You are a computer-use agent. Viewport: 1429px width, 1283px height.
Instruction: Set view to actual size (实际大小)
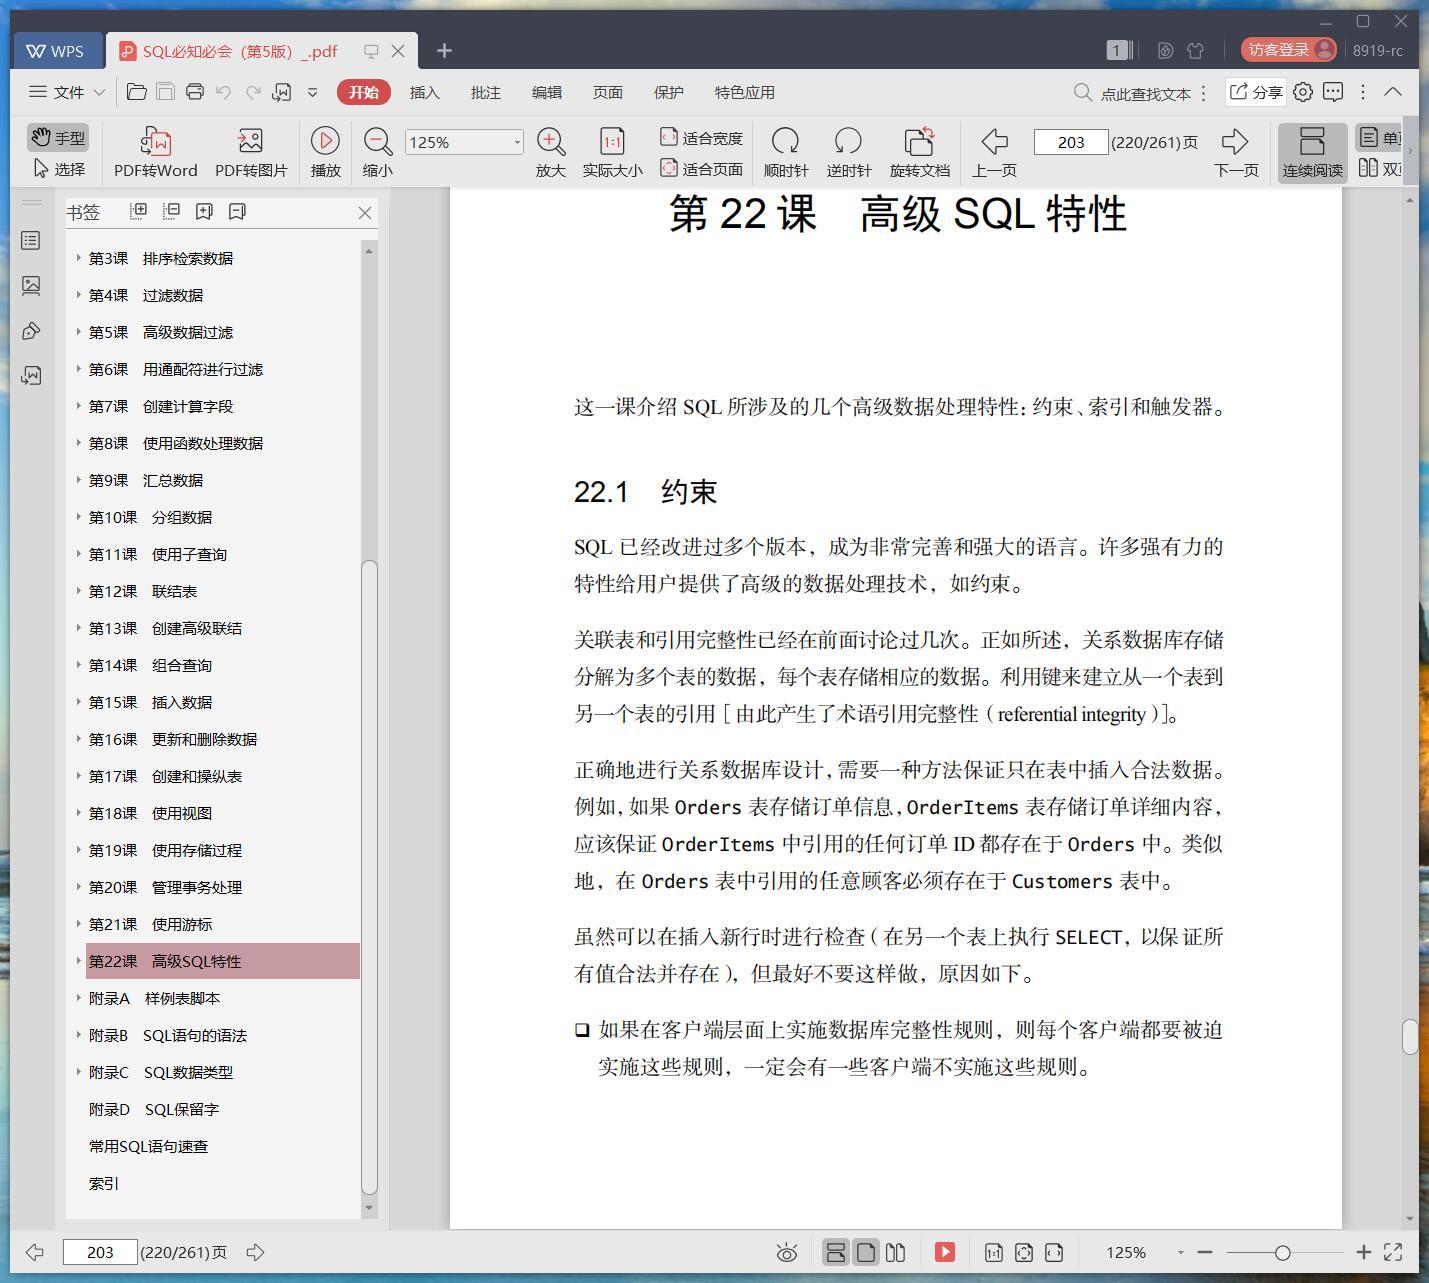click(612, 152)
